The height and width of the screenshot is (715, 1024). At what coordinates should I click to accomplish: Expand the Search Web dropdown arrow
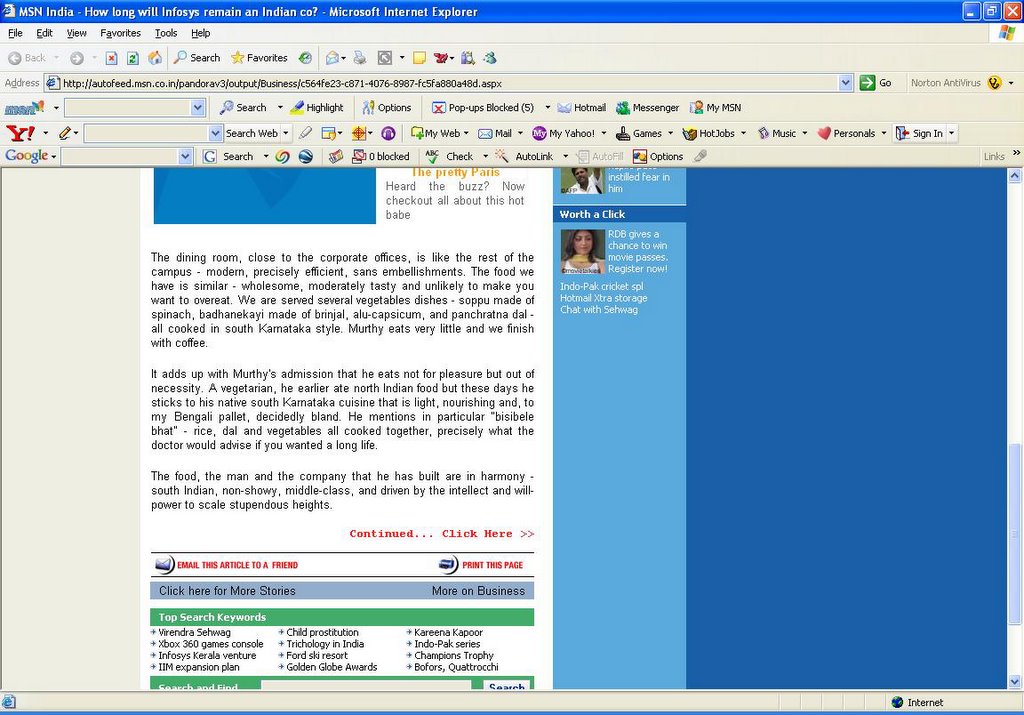(285, 133)
